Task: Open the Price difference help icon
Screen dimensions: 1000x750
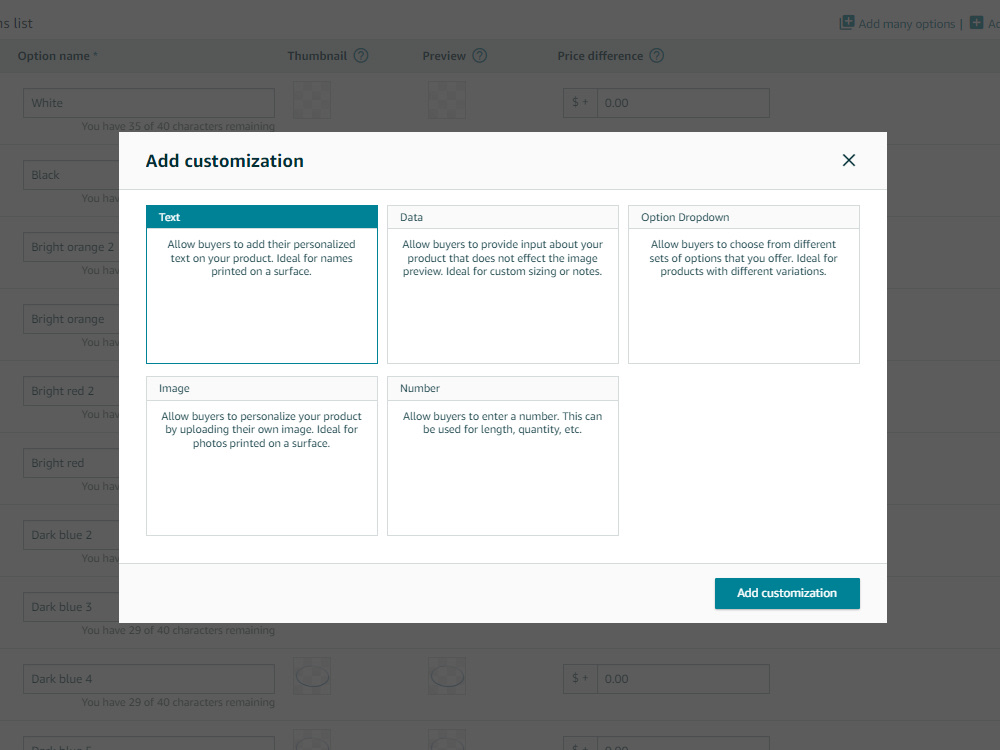Action: (x=656, y=55)
